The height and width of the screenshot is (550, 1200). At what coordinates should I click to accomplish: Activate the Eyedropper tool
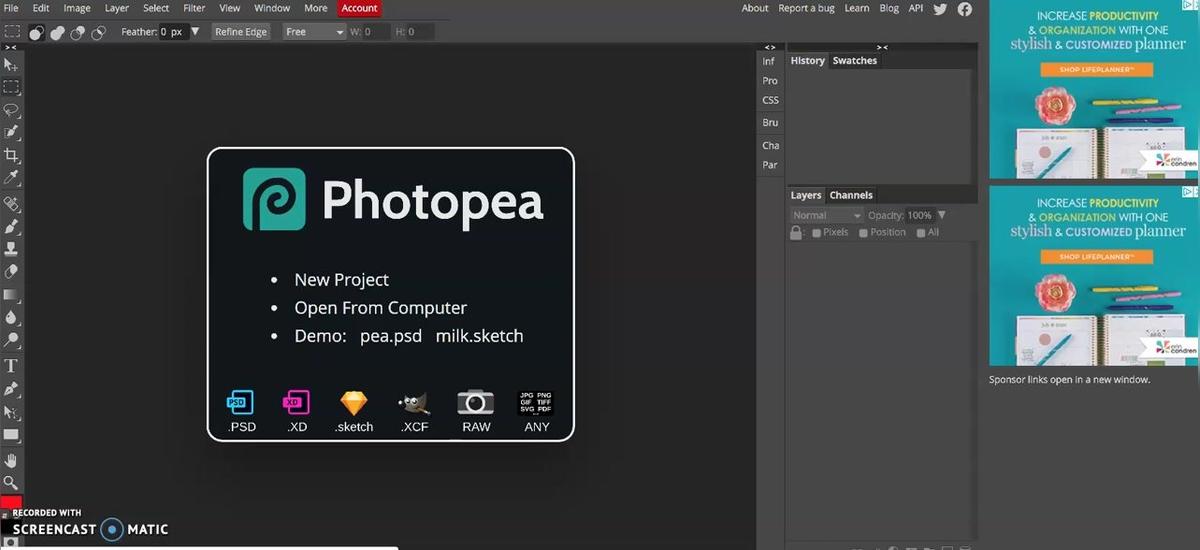point(11,178)
